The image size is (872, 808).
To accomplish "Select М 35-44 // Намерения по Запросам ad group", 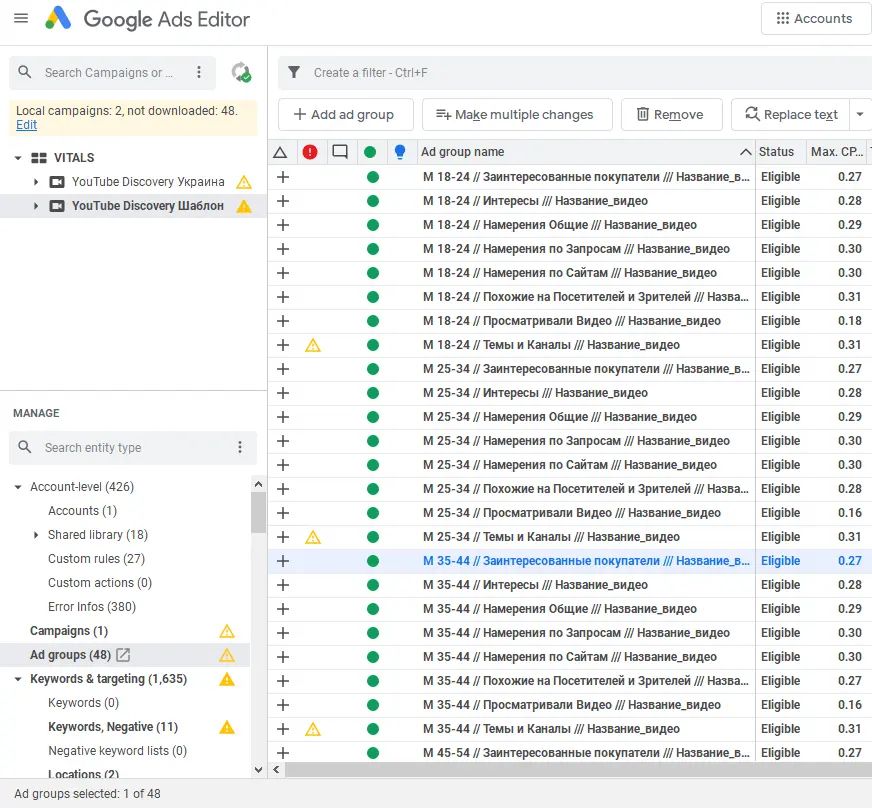I will pos(576,633).
